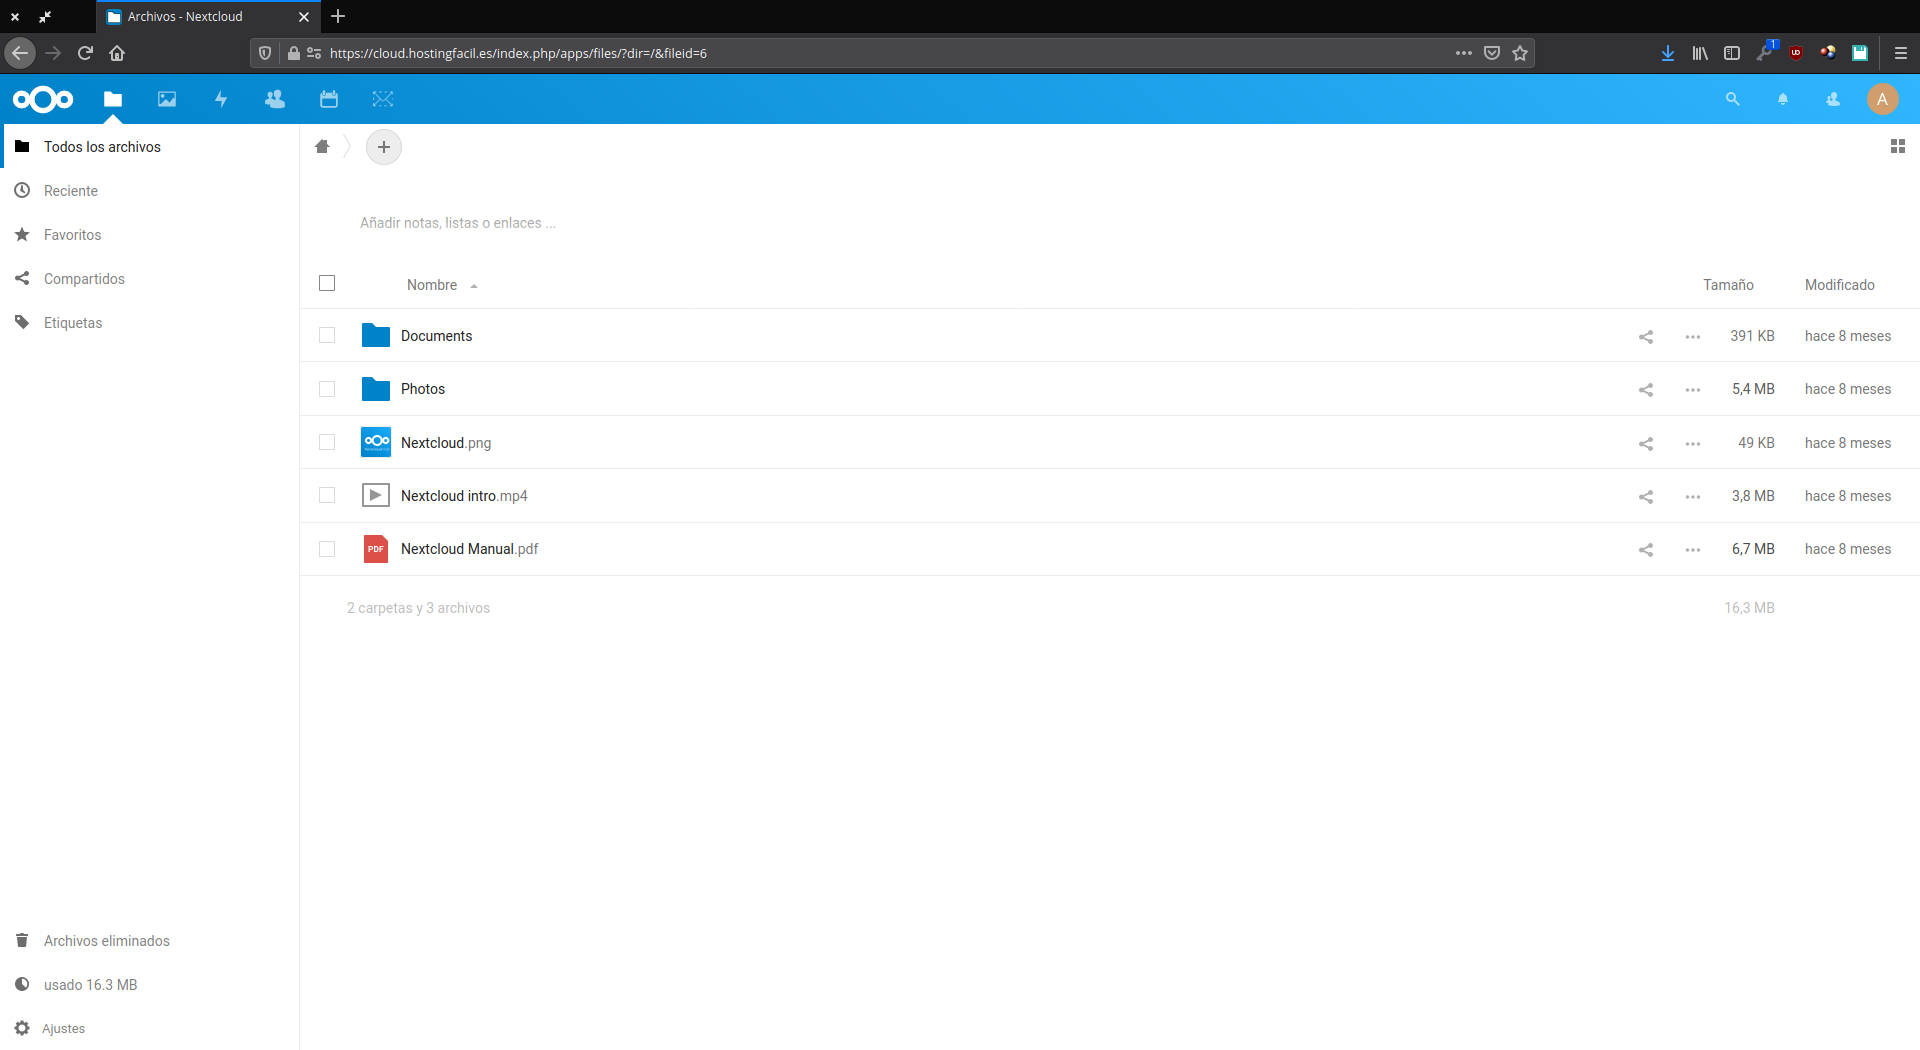
Task: Select the Nextcloud Manual.pdf checkbox
Action: pos(327,549)
